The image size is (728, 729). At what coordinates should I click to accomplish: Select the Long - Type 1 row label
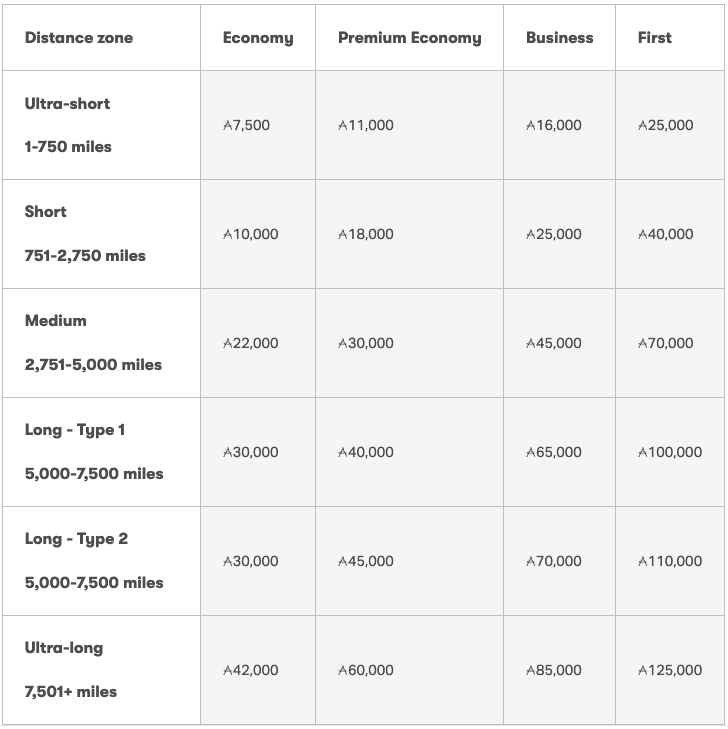pos(75,430)
